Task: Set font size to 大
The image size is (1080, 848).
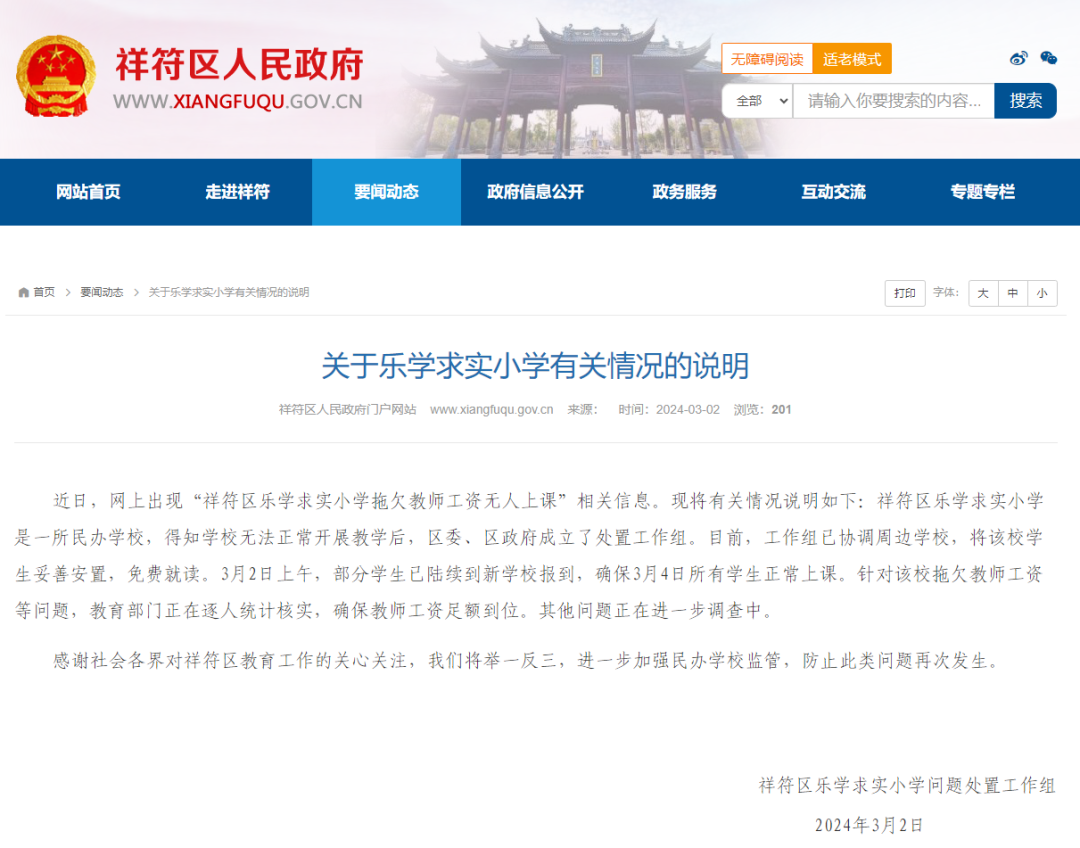Action: pos(983,293)
